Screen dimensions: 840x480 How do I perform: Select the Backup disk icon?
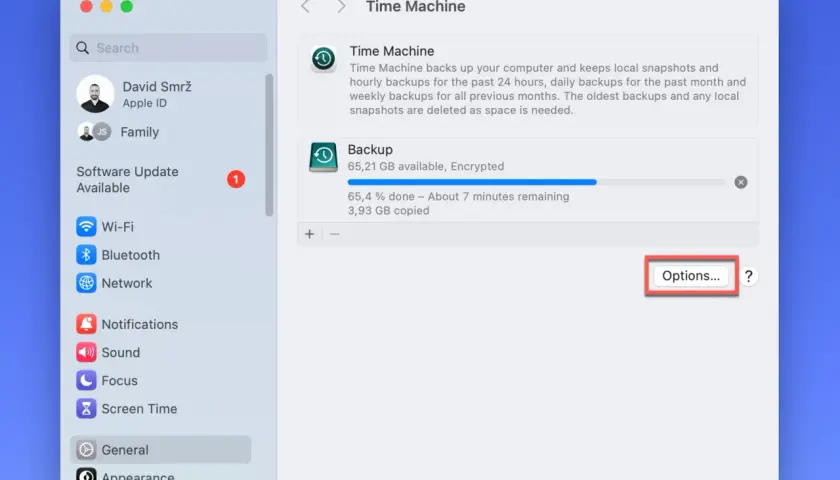(324, 157)
